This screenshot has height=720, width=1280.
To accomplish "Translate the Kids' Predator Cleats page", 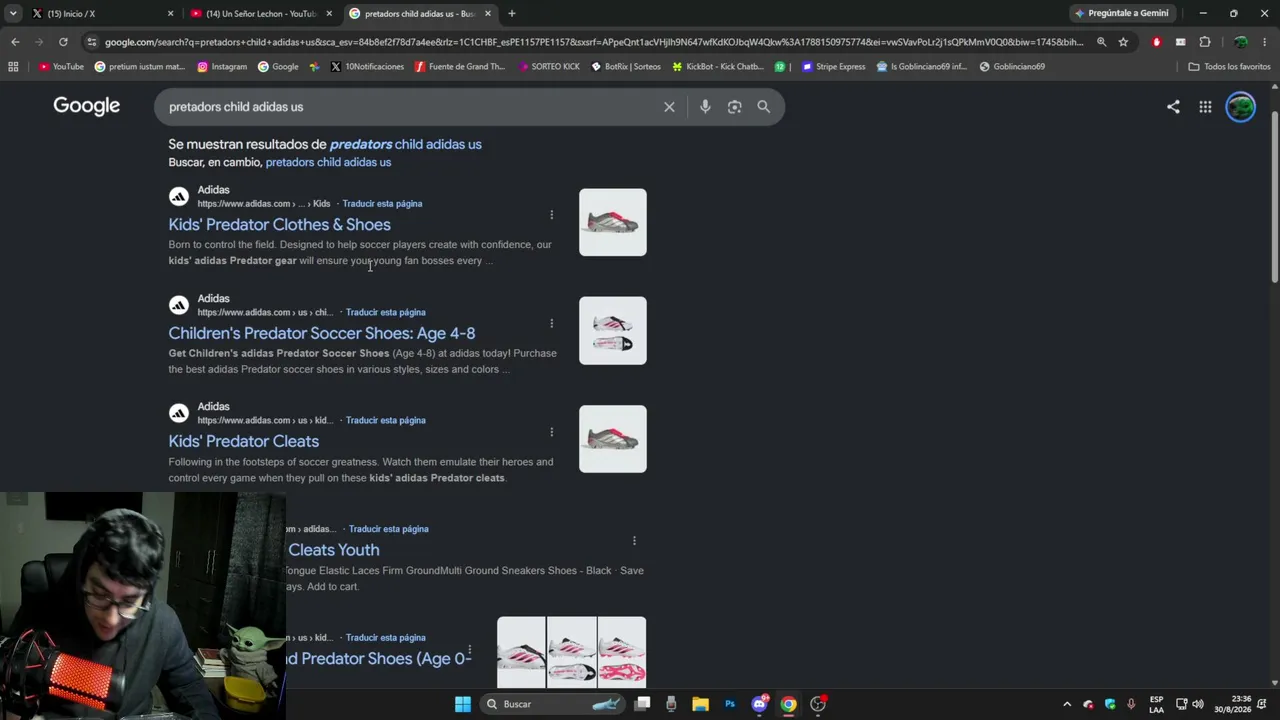I will (386, 421).
